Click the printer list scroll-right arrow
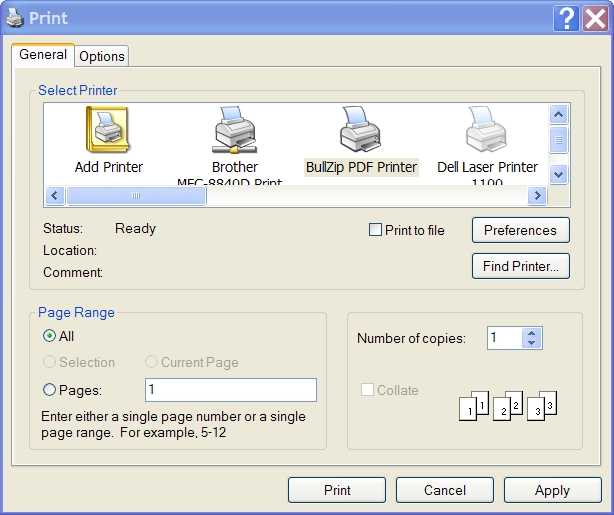Screen dimensions: 614x515 537,195
